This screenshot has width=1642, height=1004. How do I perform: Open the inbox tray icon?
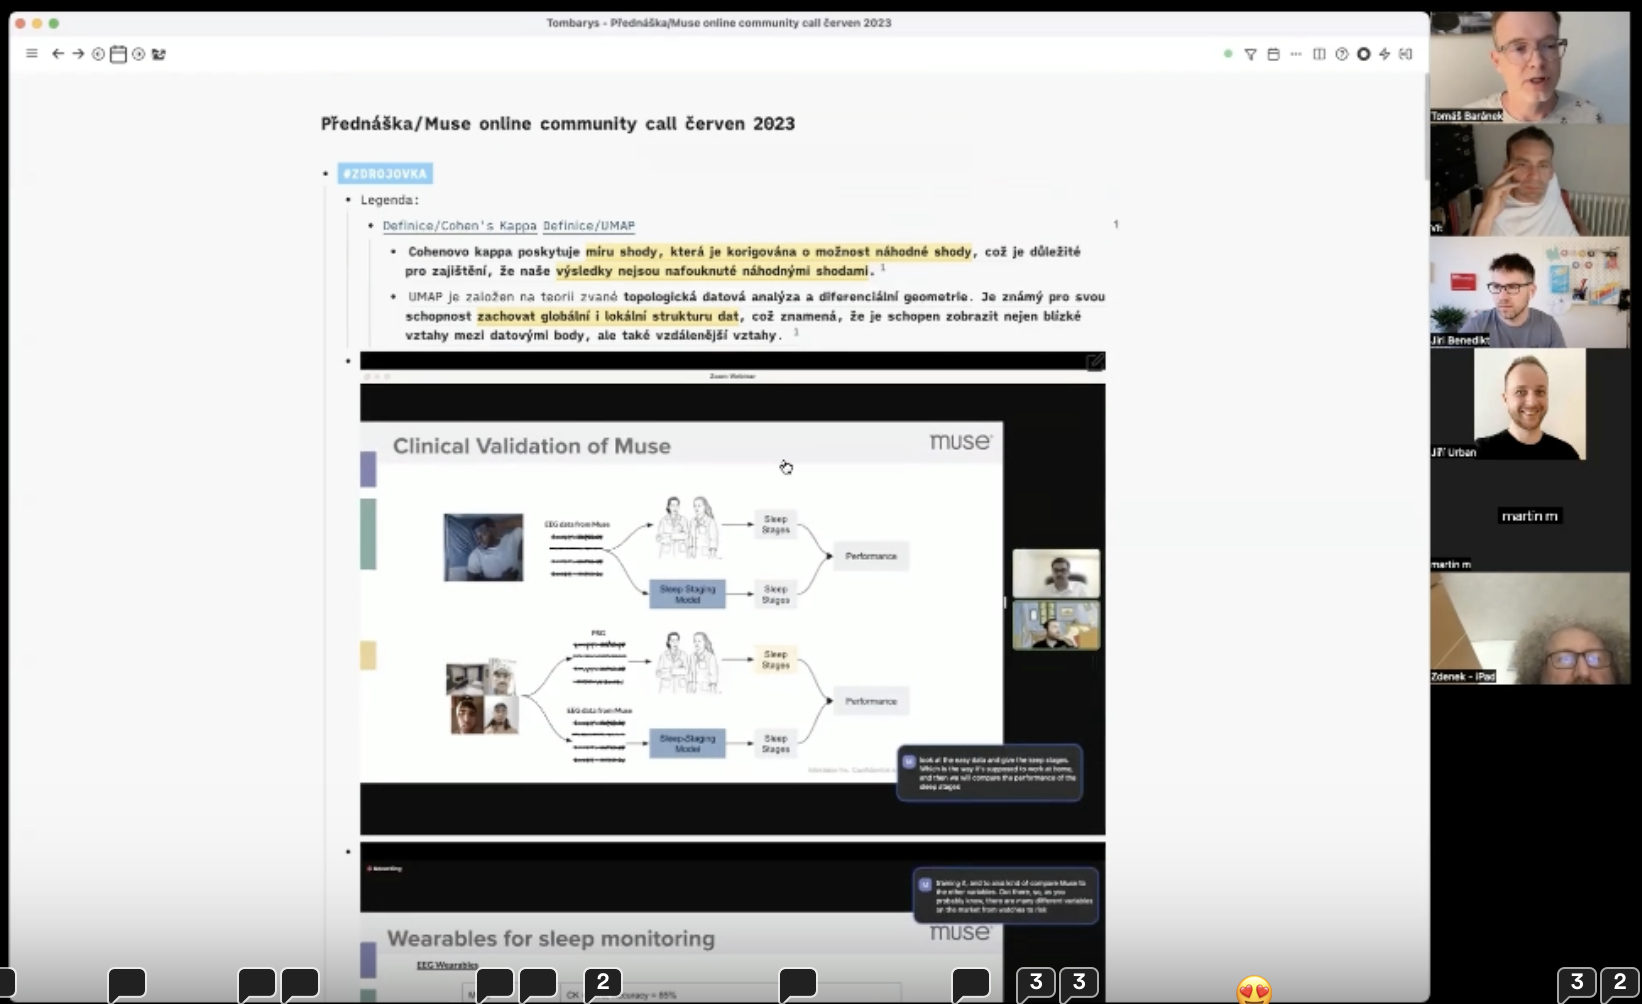[159, 54]
